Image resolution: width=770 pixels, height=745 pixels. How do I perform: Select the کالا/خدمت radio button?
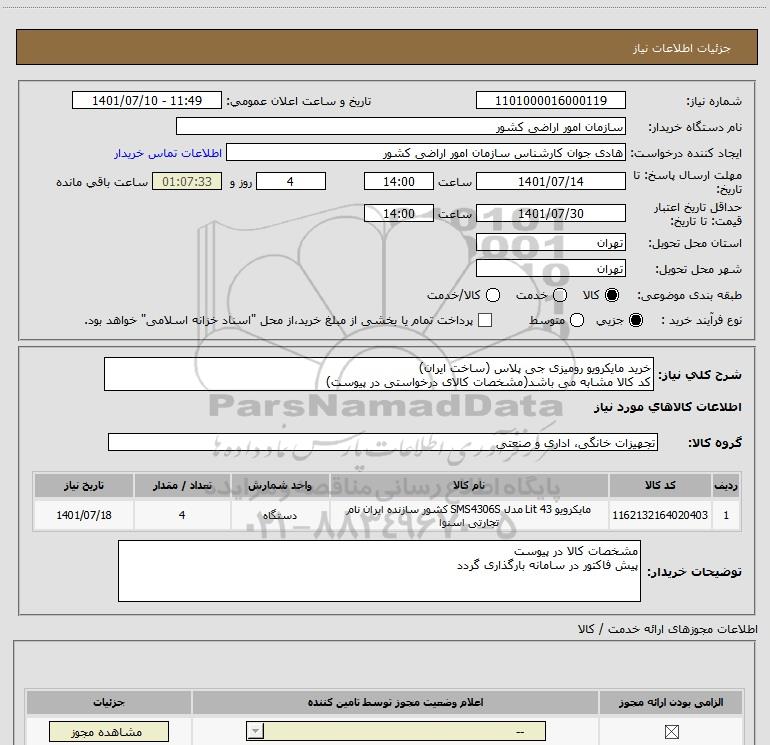click(x=493, y=295)
